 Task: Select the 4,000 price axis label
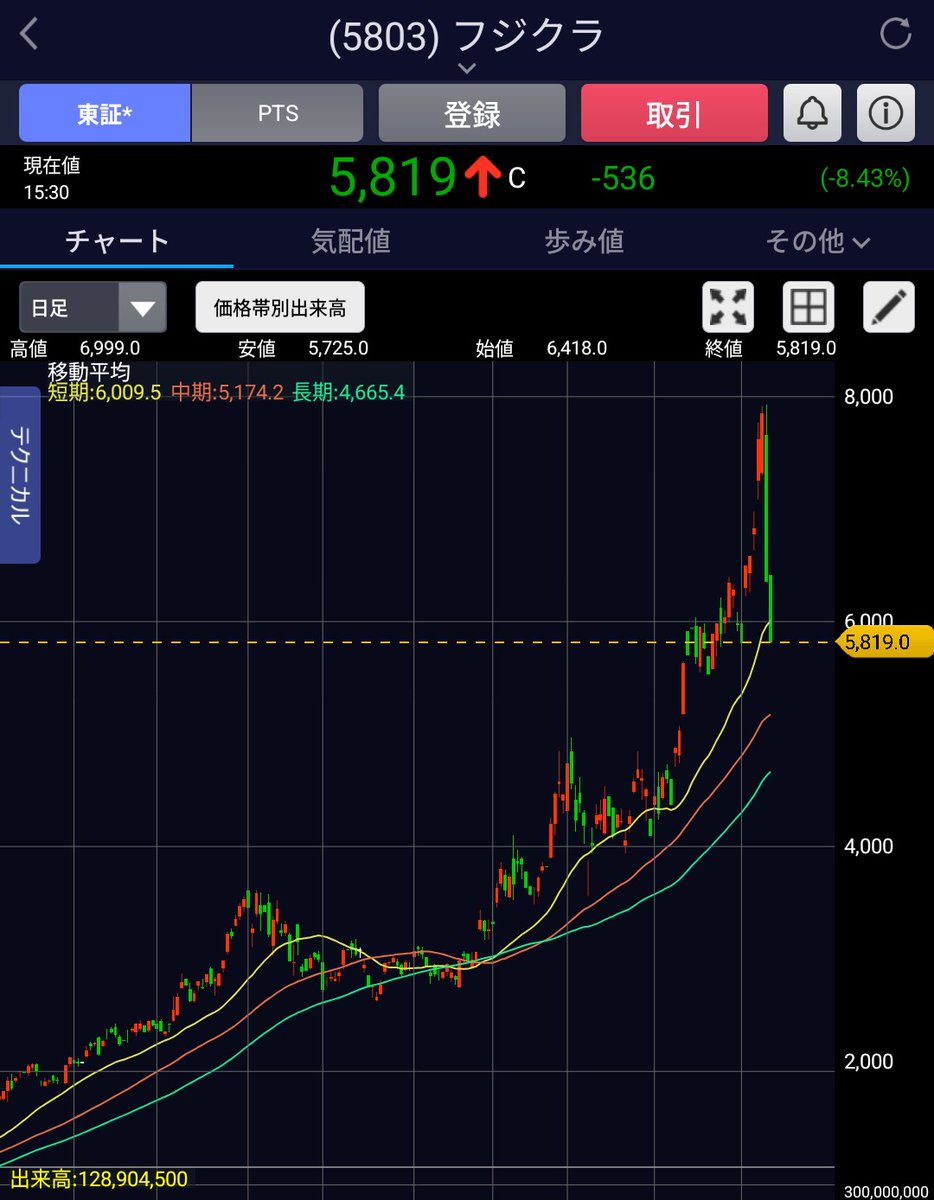pos(868,846)
